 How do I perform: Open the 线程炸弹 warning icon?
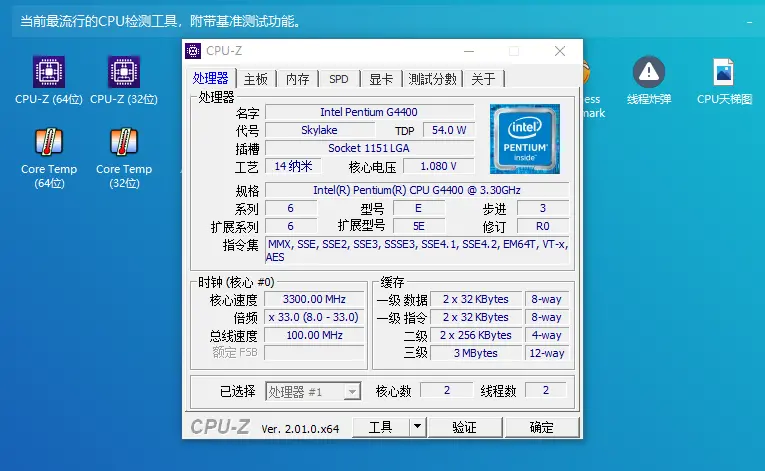point(649,72)
